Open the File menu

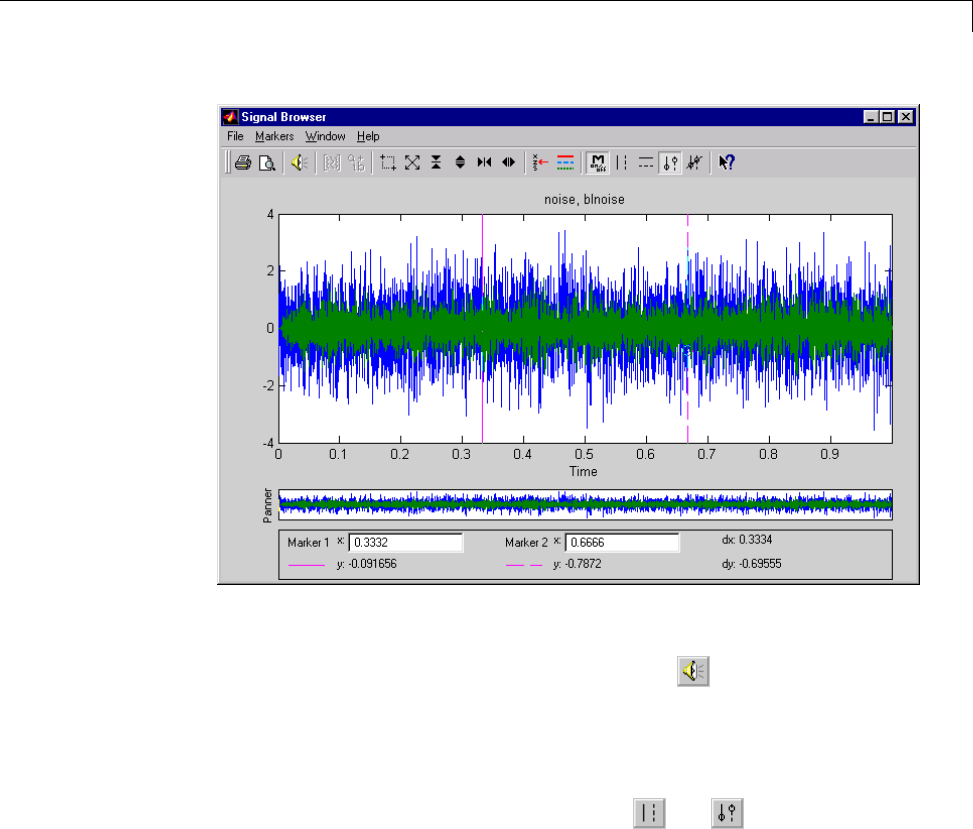pyautogui.click(x=235, y=137)
